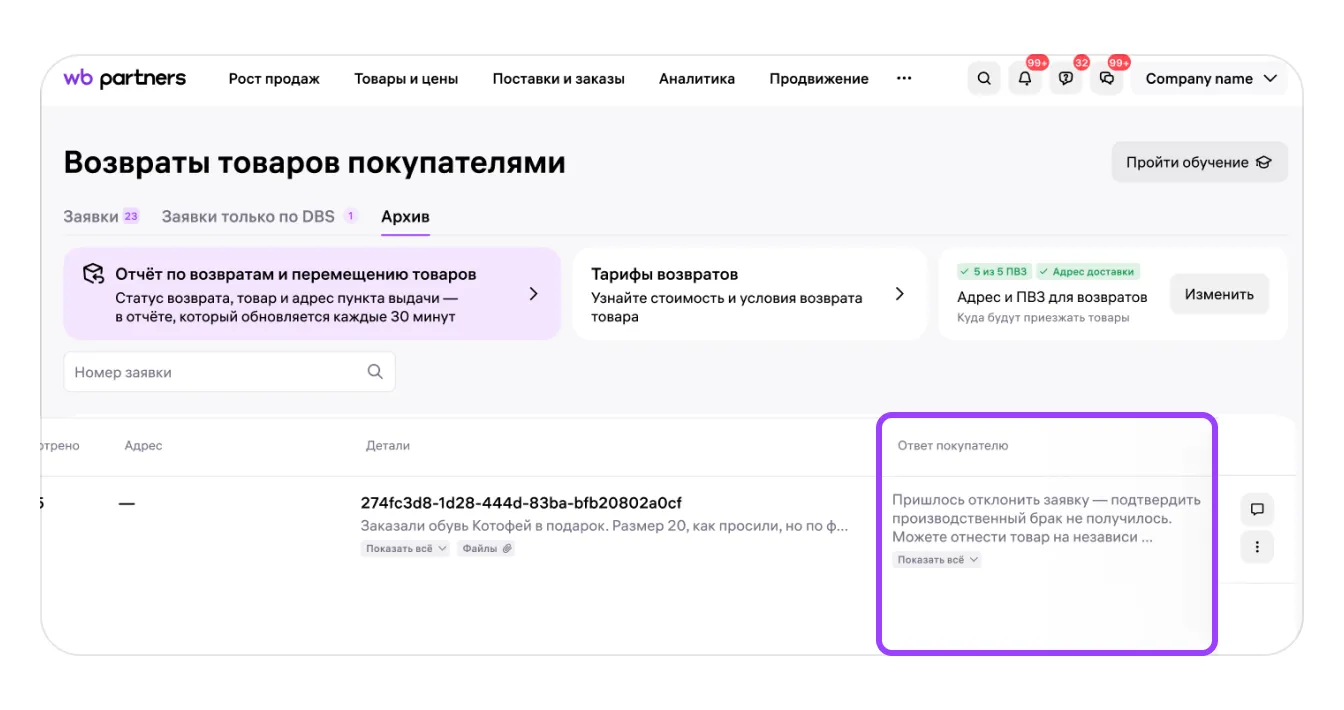
Task: Open the three-dot row actions menu
Action: click(1257, 547)
